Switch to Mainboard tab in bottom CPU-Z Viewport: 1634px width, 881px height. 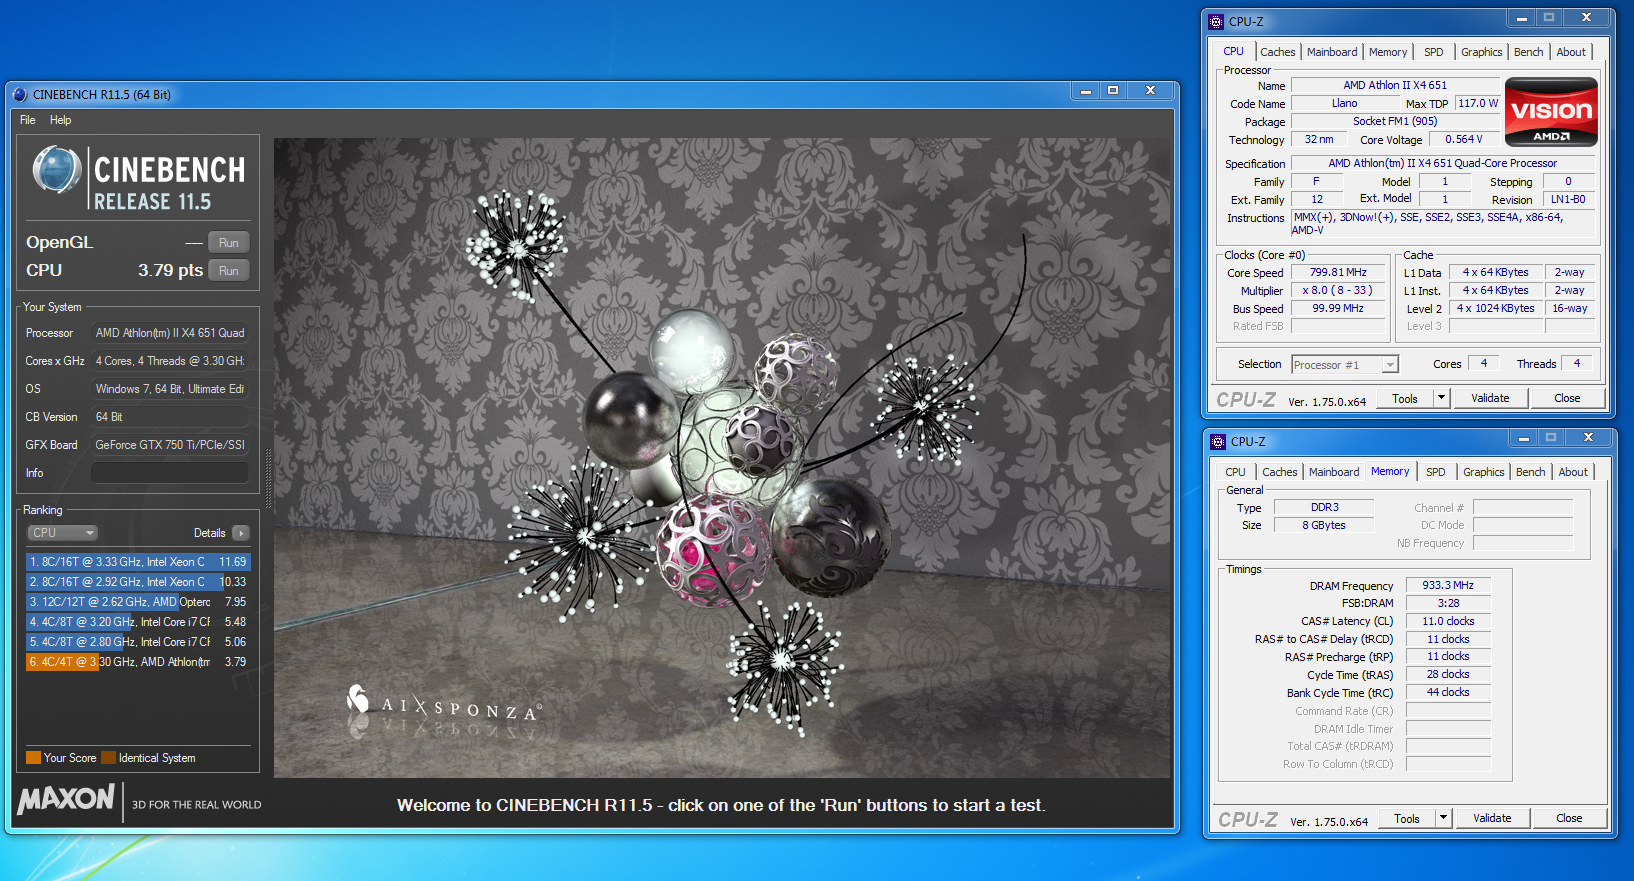coord(1334,472)
